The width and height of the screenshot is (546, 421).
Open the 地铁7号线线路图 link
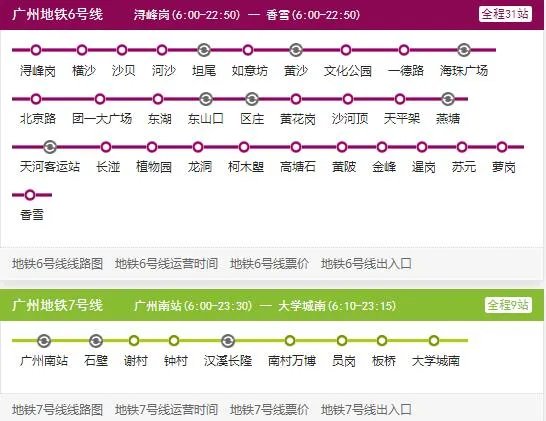pyautogui.click(x=57, y=410)
